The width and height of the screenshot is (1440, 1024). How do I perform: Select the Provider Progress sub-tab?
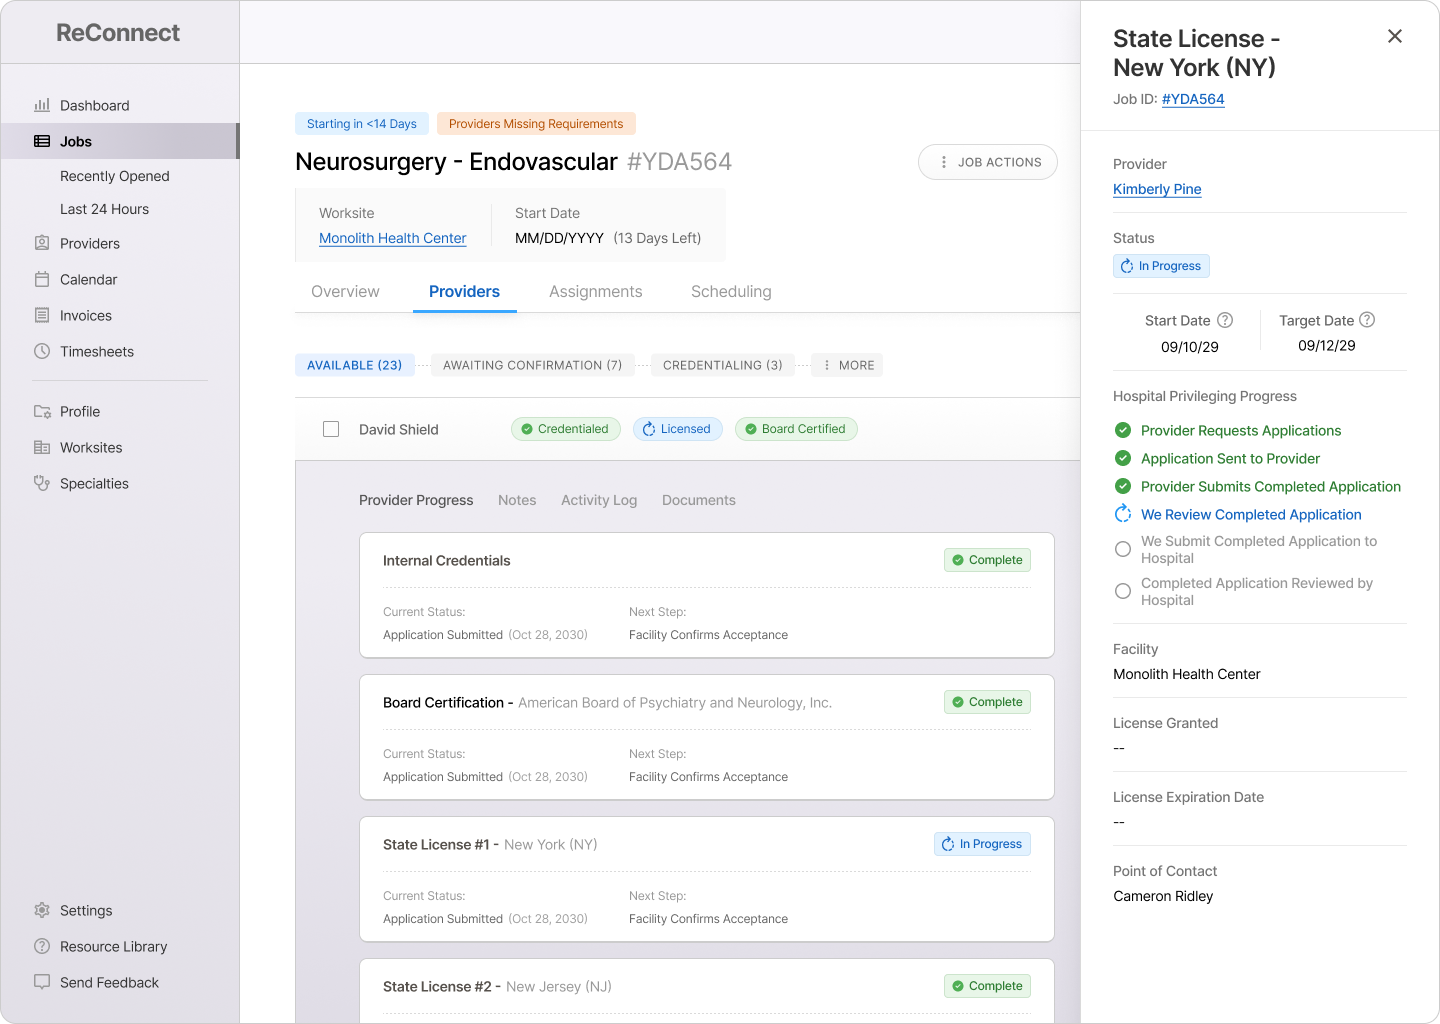pyautogui.click(x=416, y=500)
